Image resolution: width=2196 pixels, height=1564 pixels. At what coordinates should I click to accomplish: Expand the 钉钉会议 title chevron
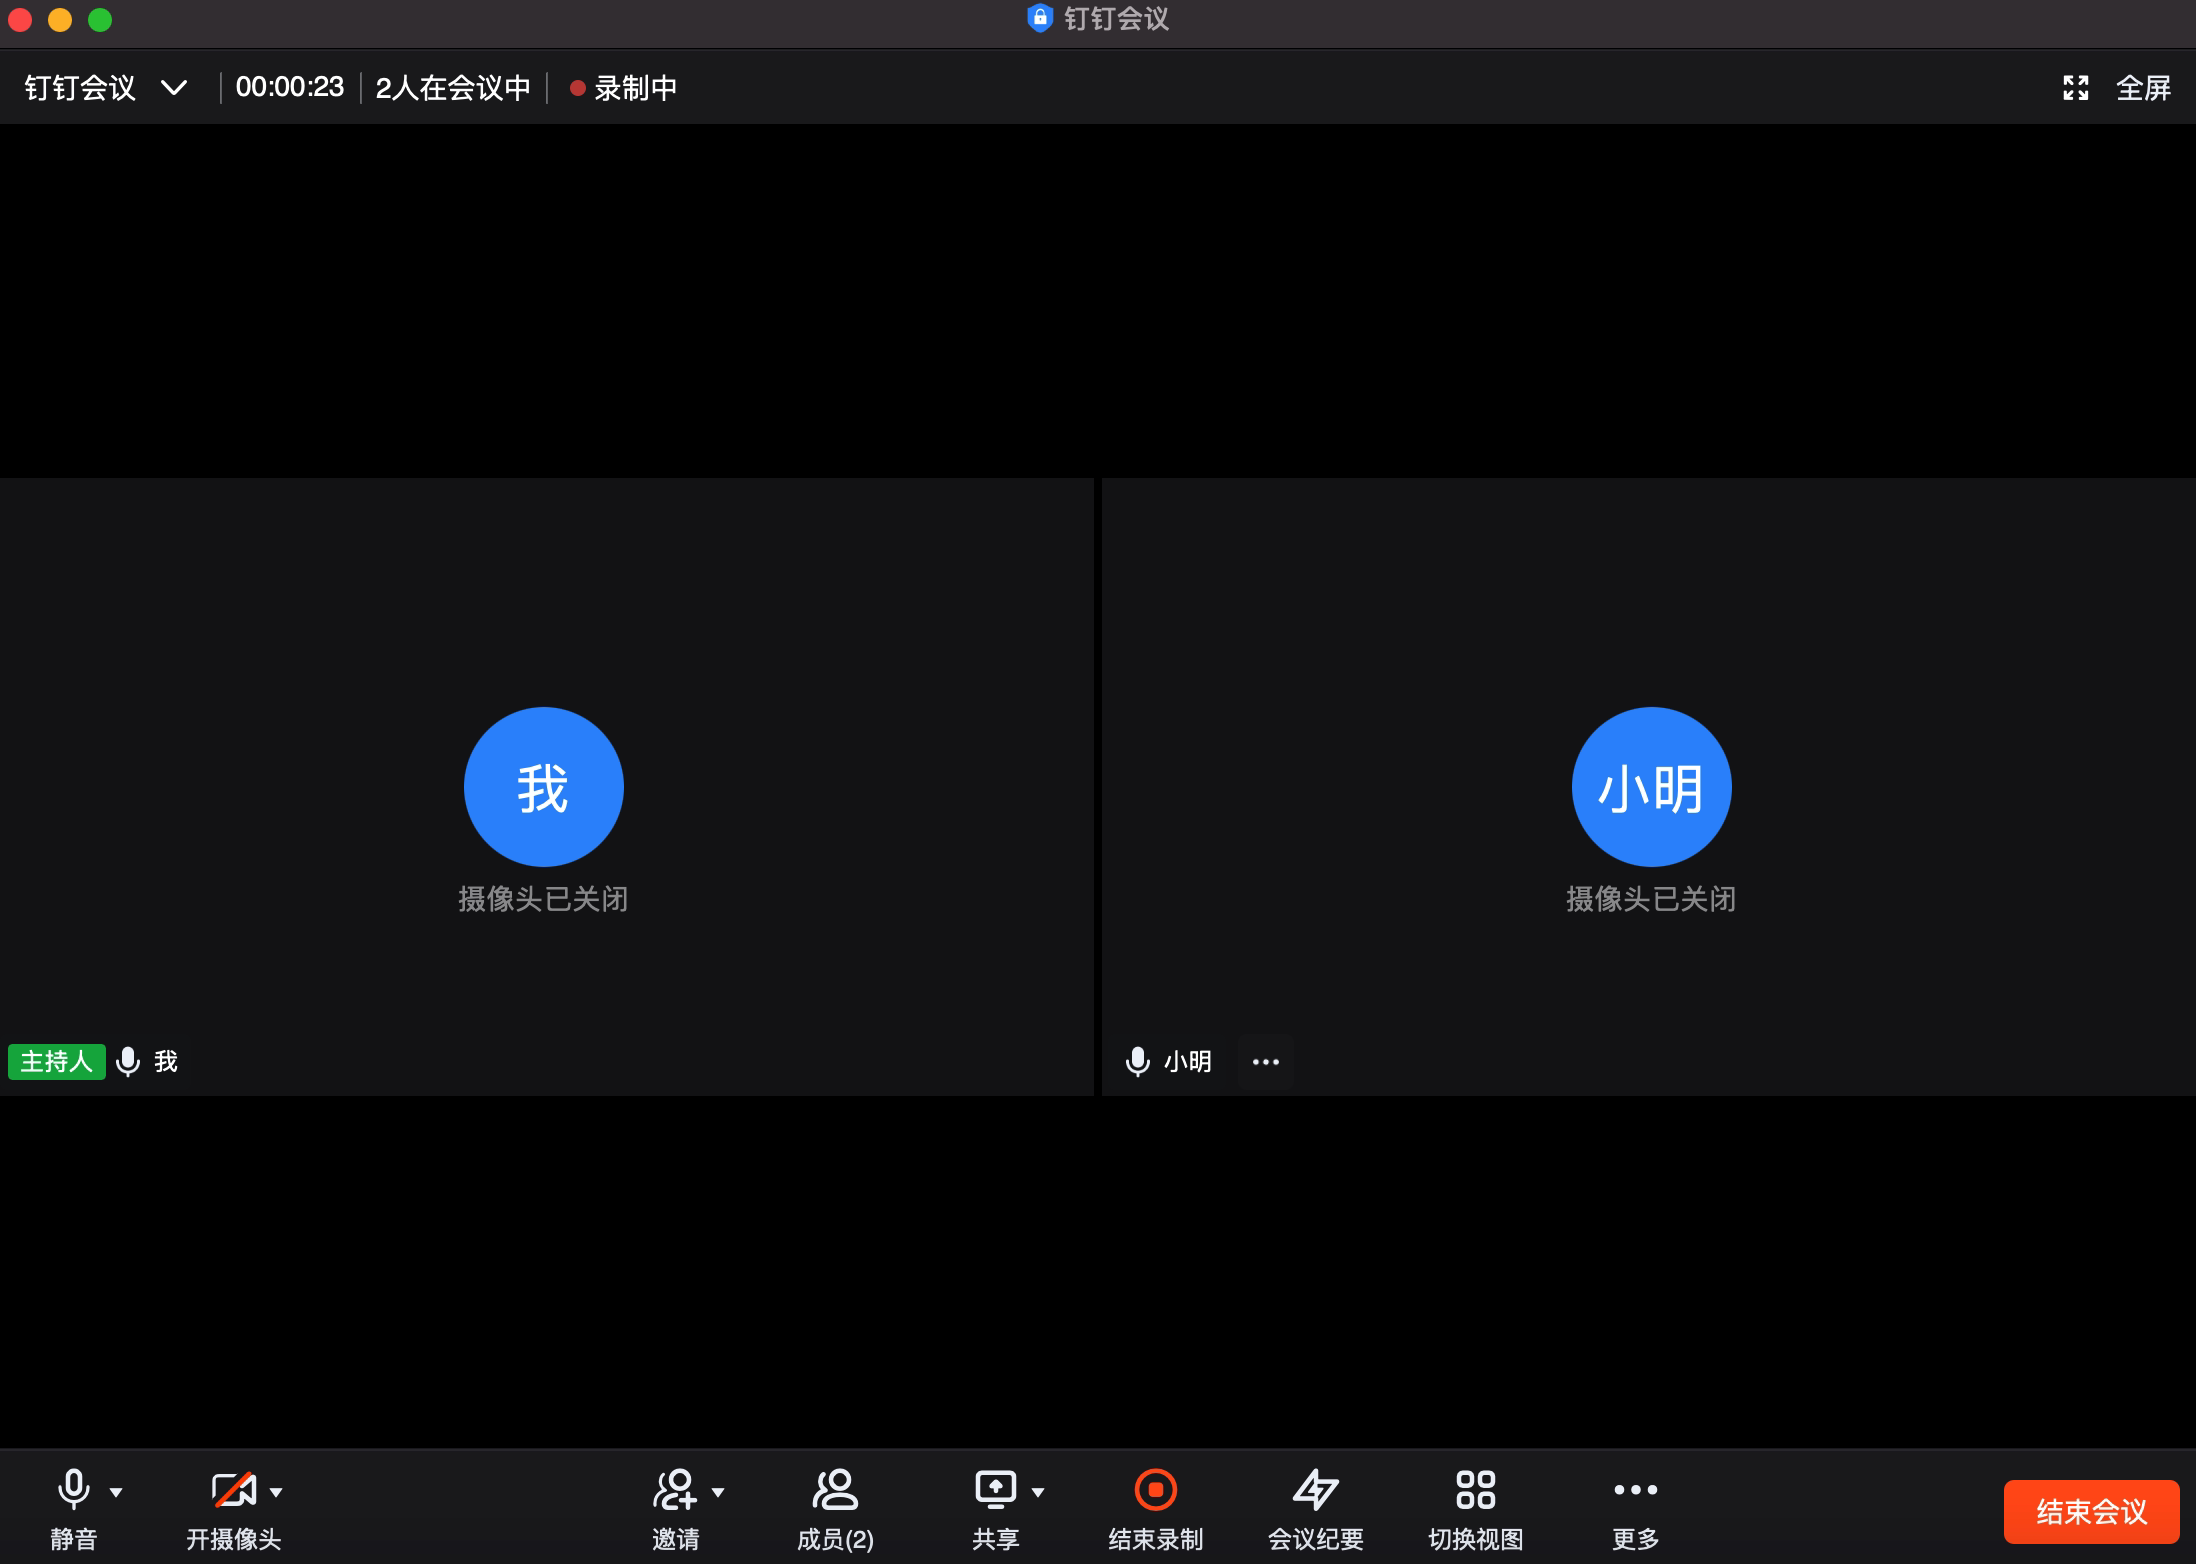point(174,88)
